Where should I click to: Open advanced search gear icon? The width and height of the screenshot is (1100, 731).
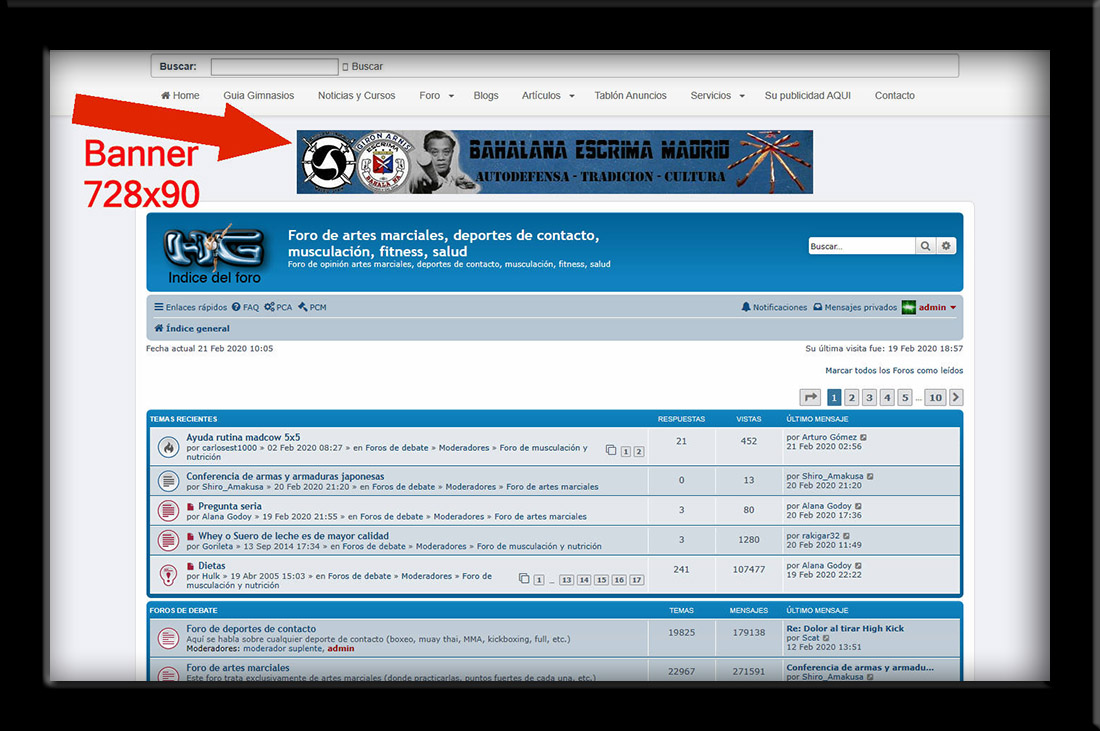tap(946, 246)
